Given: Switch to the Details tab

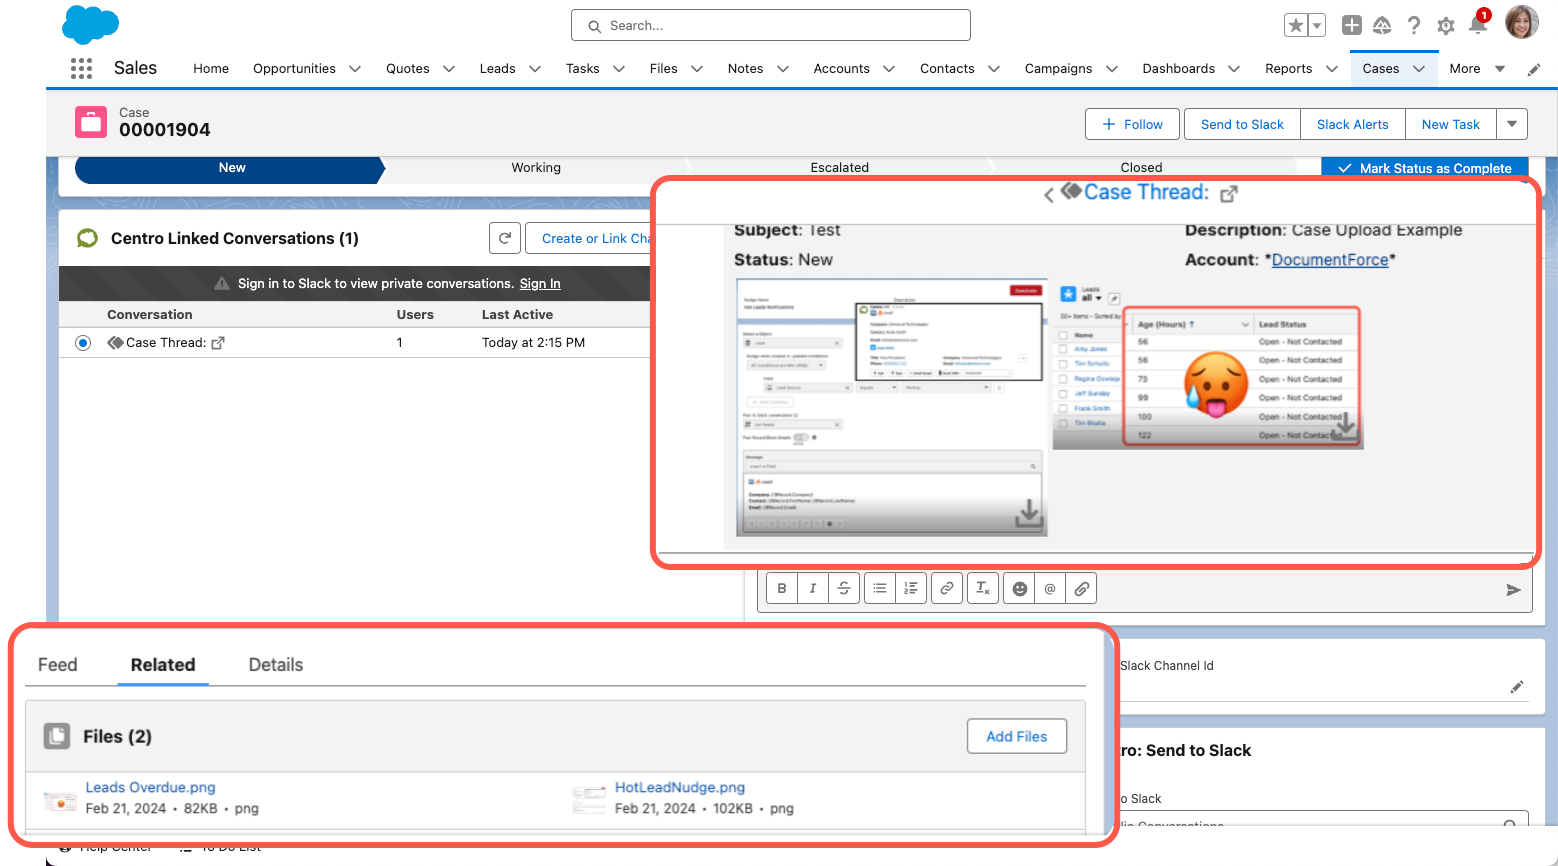Looking at the screenshot, I should [x=276, y=665].
